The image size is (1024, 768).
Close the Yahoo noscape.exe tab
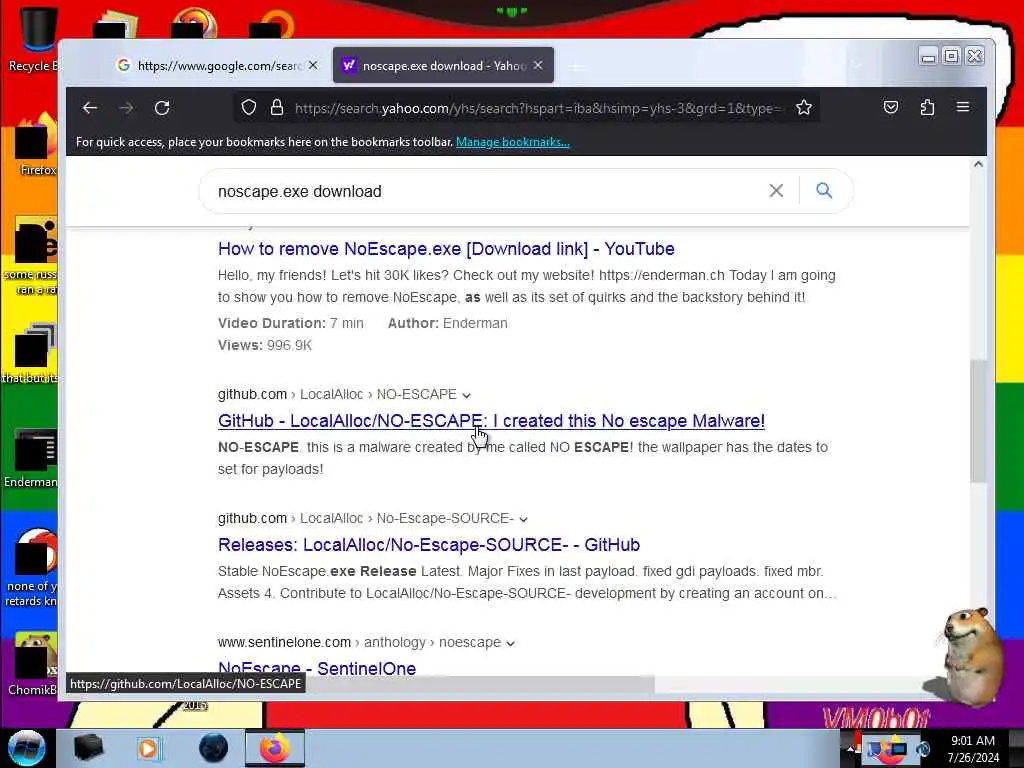click(x=538, y=65)
